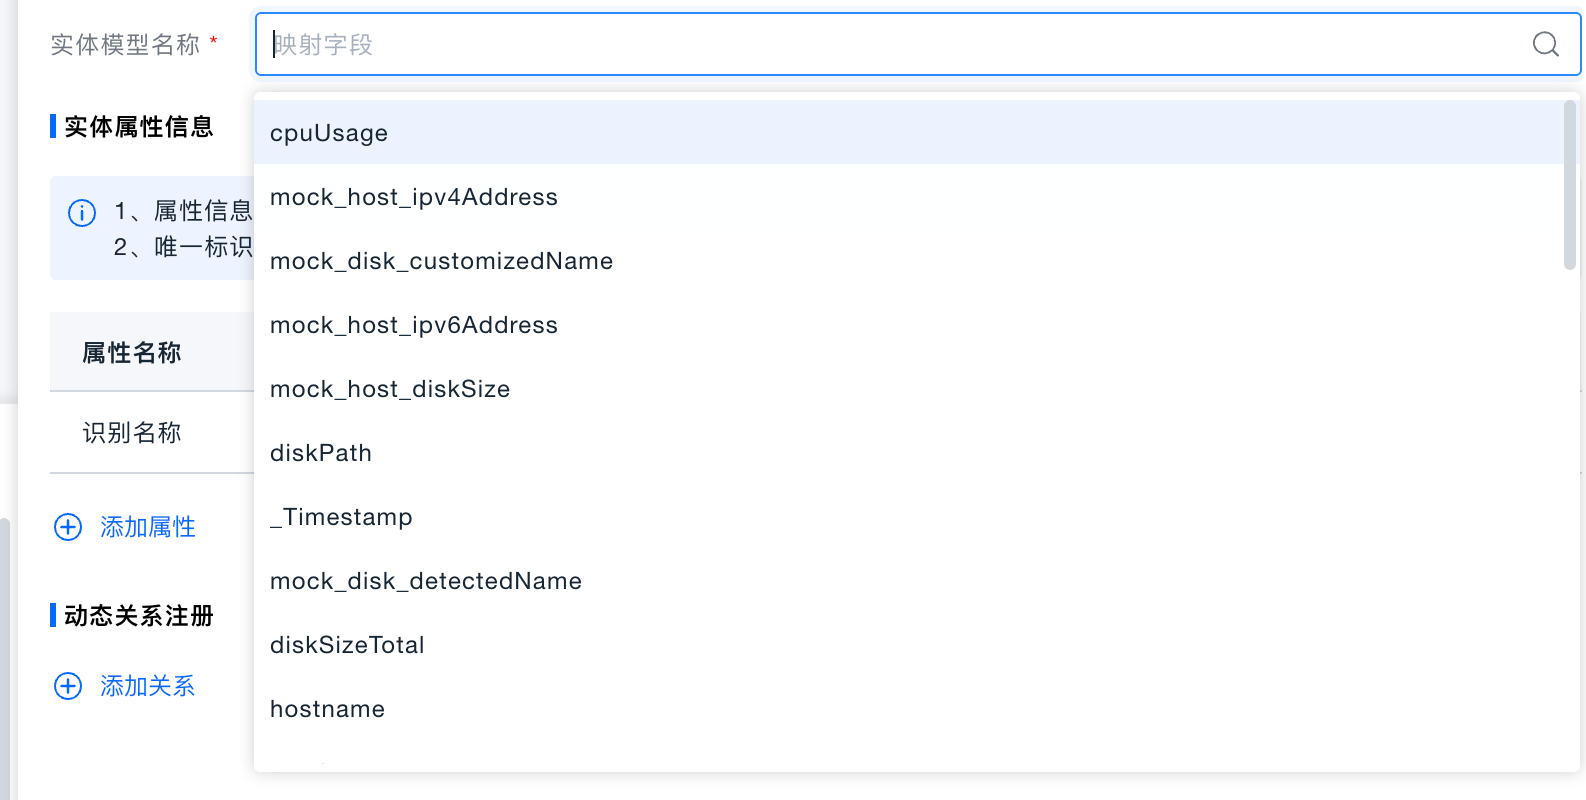Click the plus icon beside 添加属性
The image size is (1586, 800).
tap(68, 527)
